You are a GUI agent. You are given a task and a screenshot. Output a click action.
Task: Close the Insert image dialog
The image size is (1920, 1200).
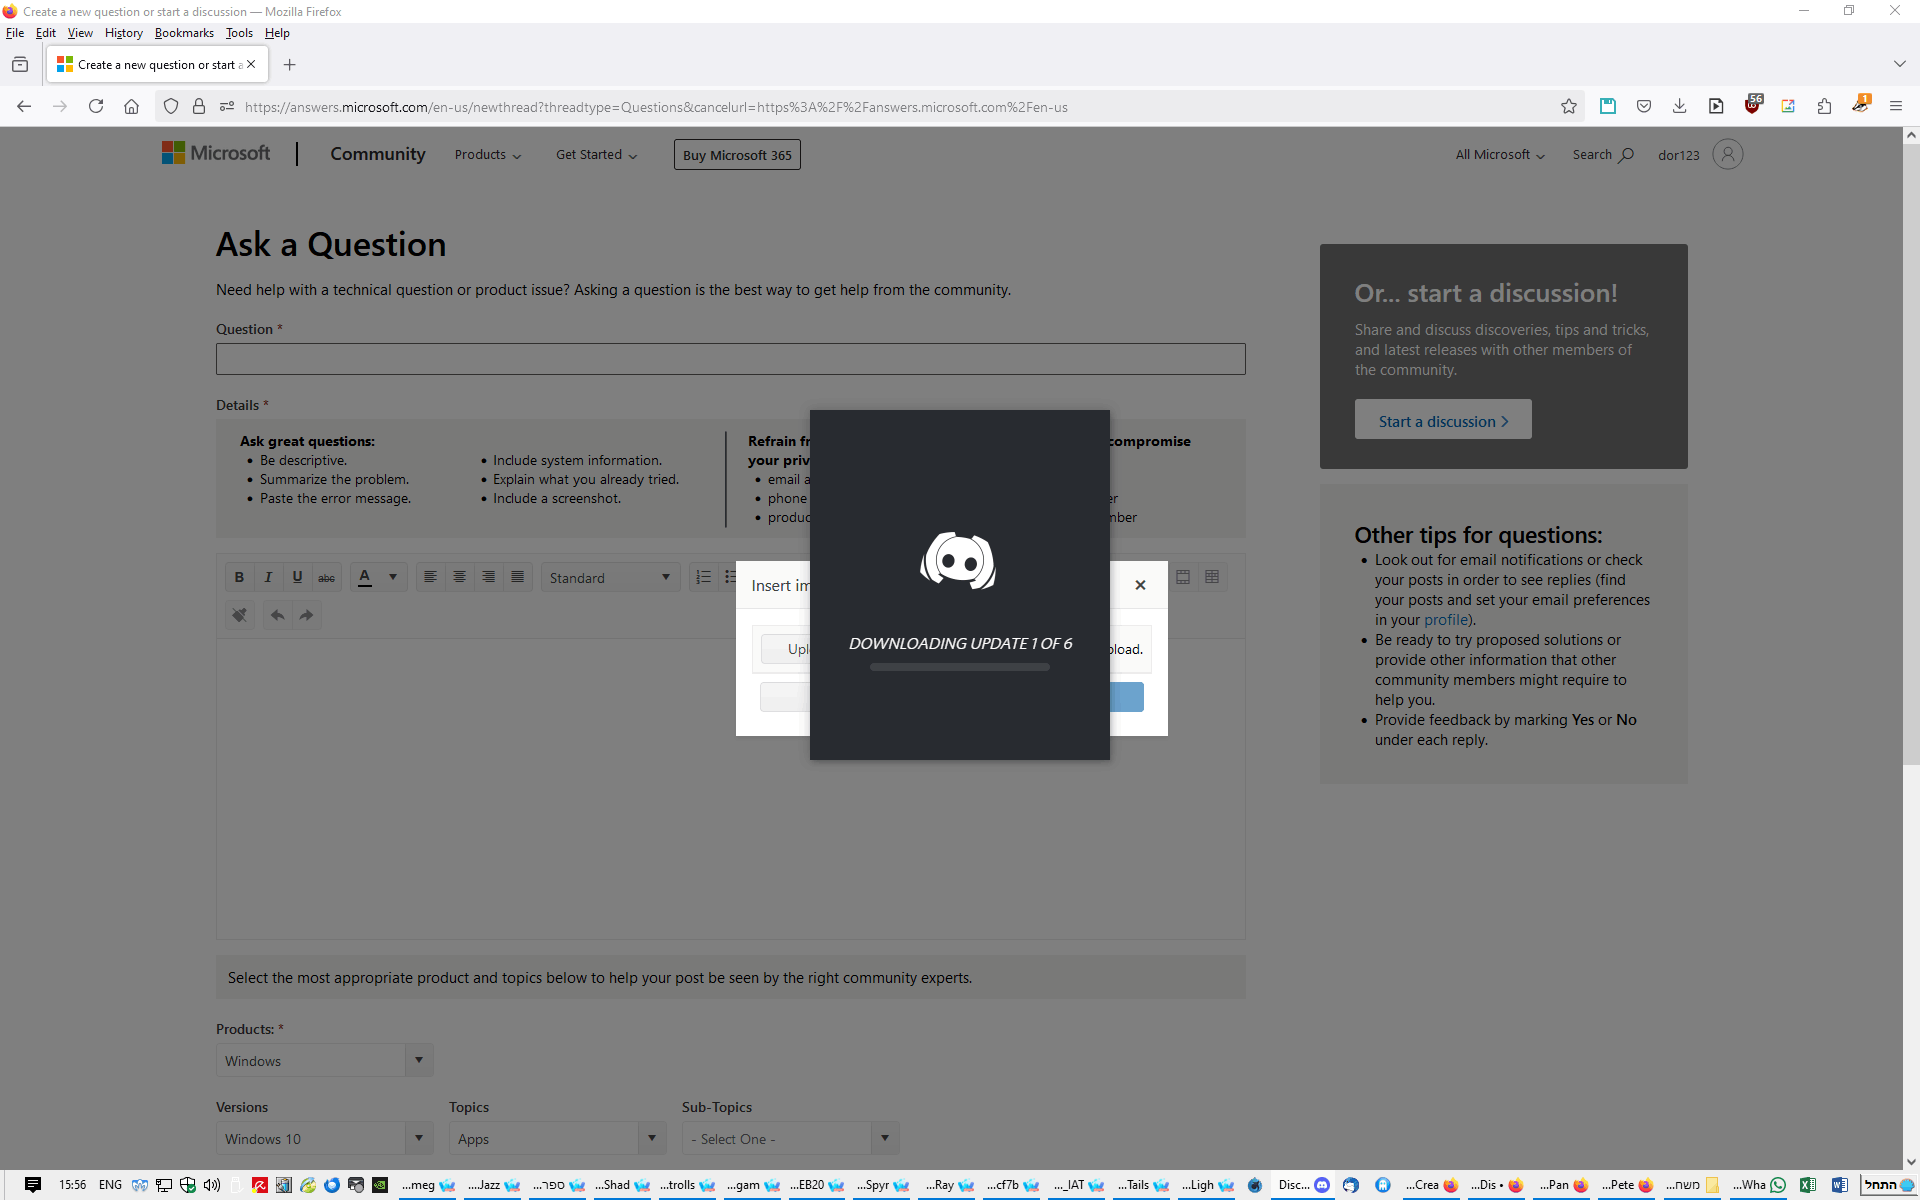1140,585
